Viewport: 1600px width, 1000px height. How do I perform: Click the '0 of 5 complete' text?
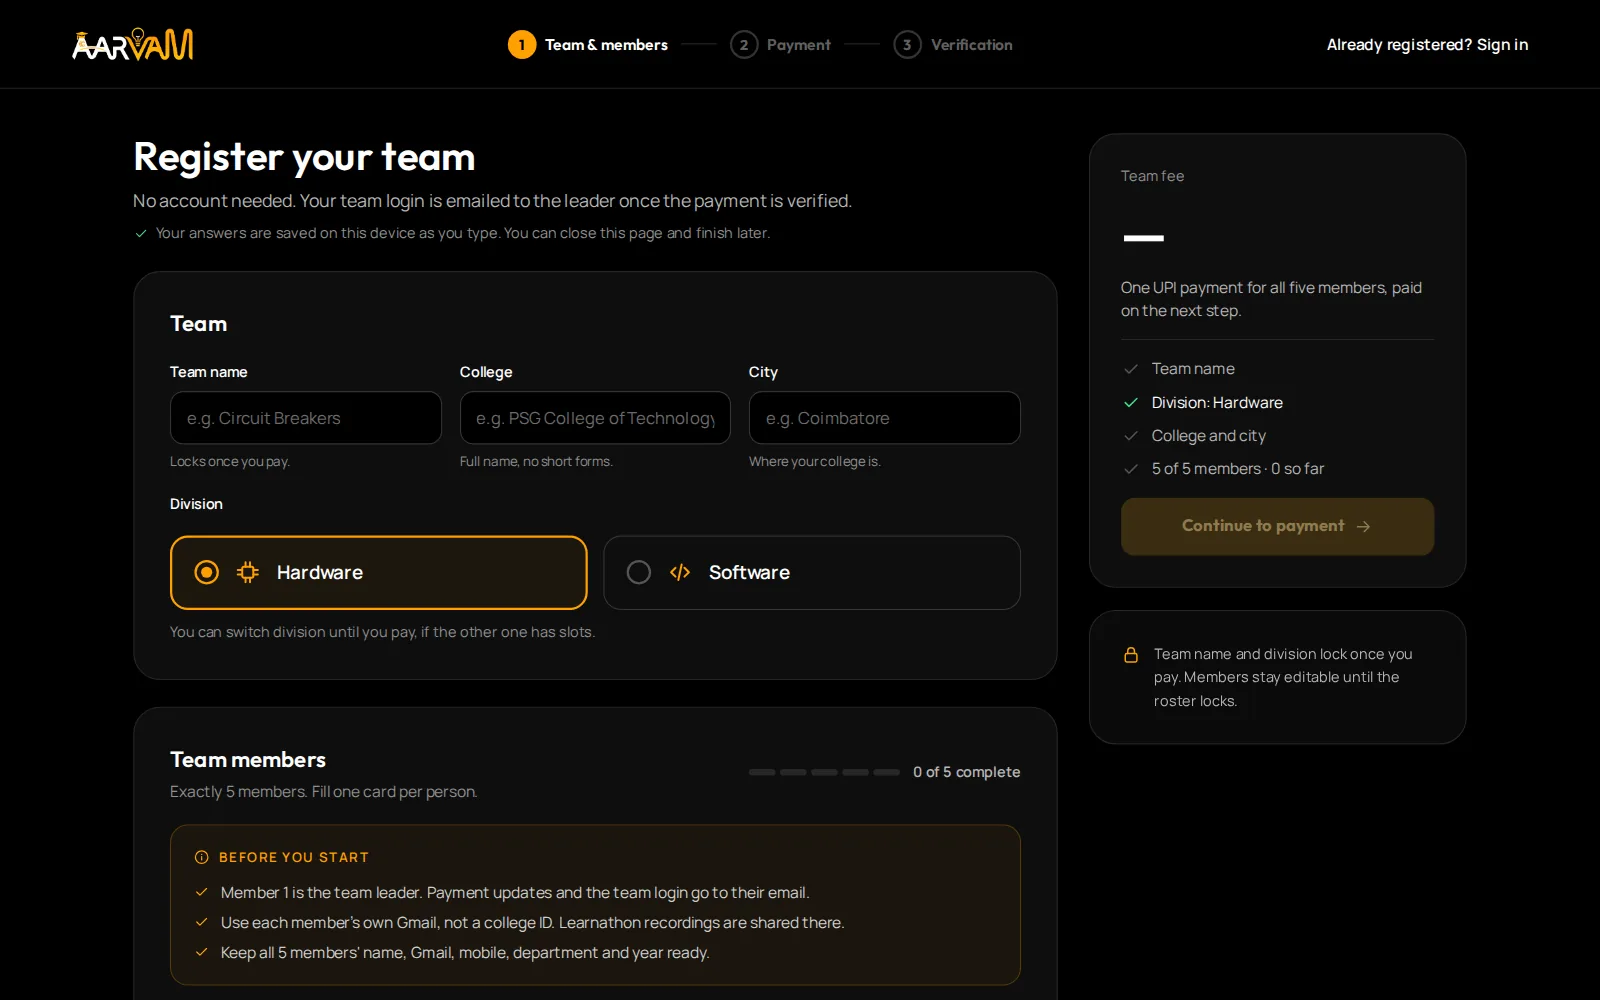966,772
